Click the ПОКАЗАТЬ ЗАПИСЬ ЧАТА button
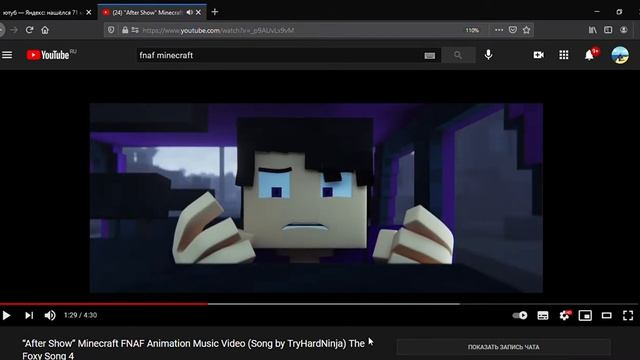The width and height of the screenshot is (640, 360). [504, 347]
